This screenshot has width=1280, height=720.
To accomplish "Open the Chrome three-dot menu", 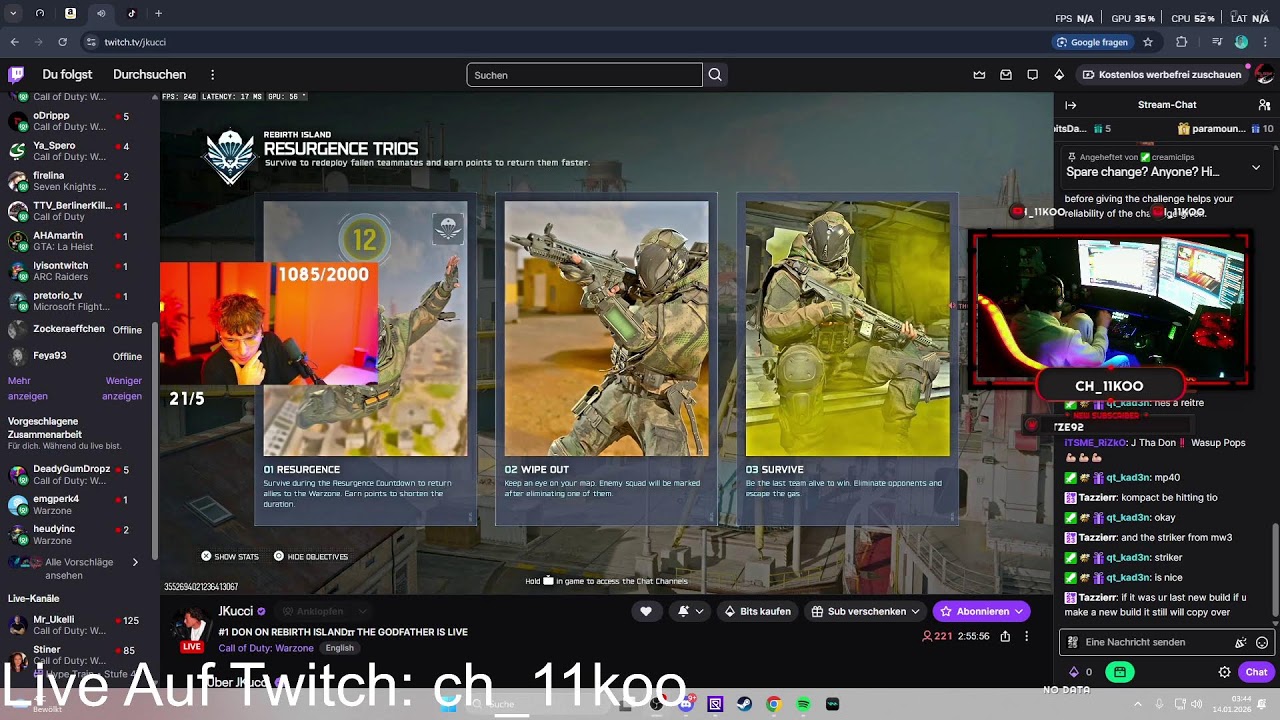I will tap(1265, 42).
